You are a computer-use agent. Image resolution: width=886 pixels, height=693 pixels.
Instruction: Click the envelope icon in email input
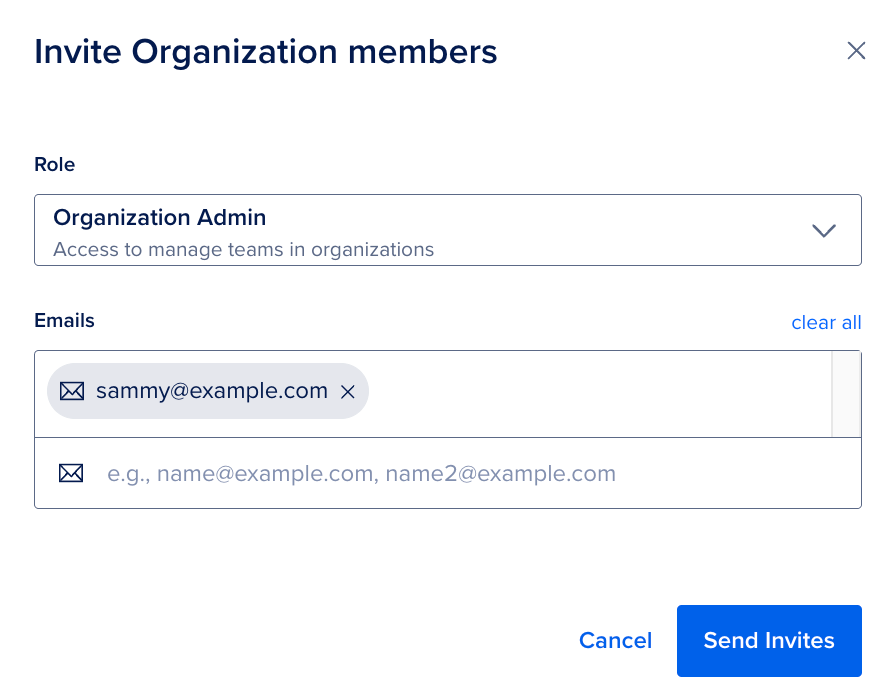tap(71, 473)
